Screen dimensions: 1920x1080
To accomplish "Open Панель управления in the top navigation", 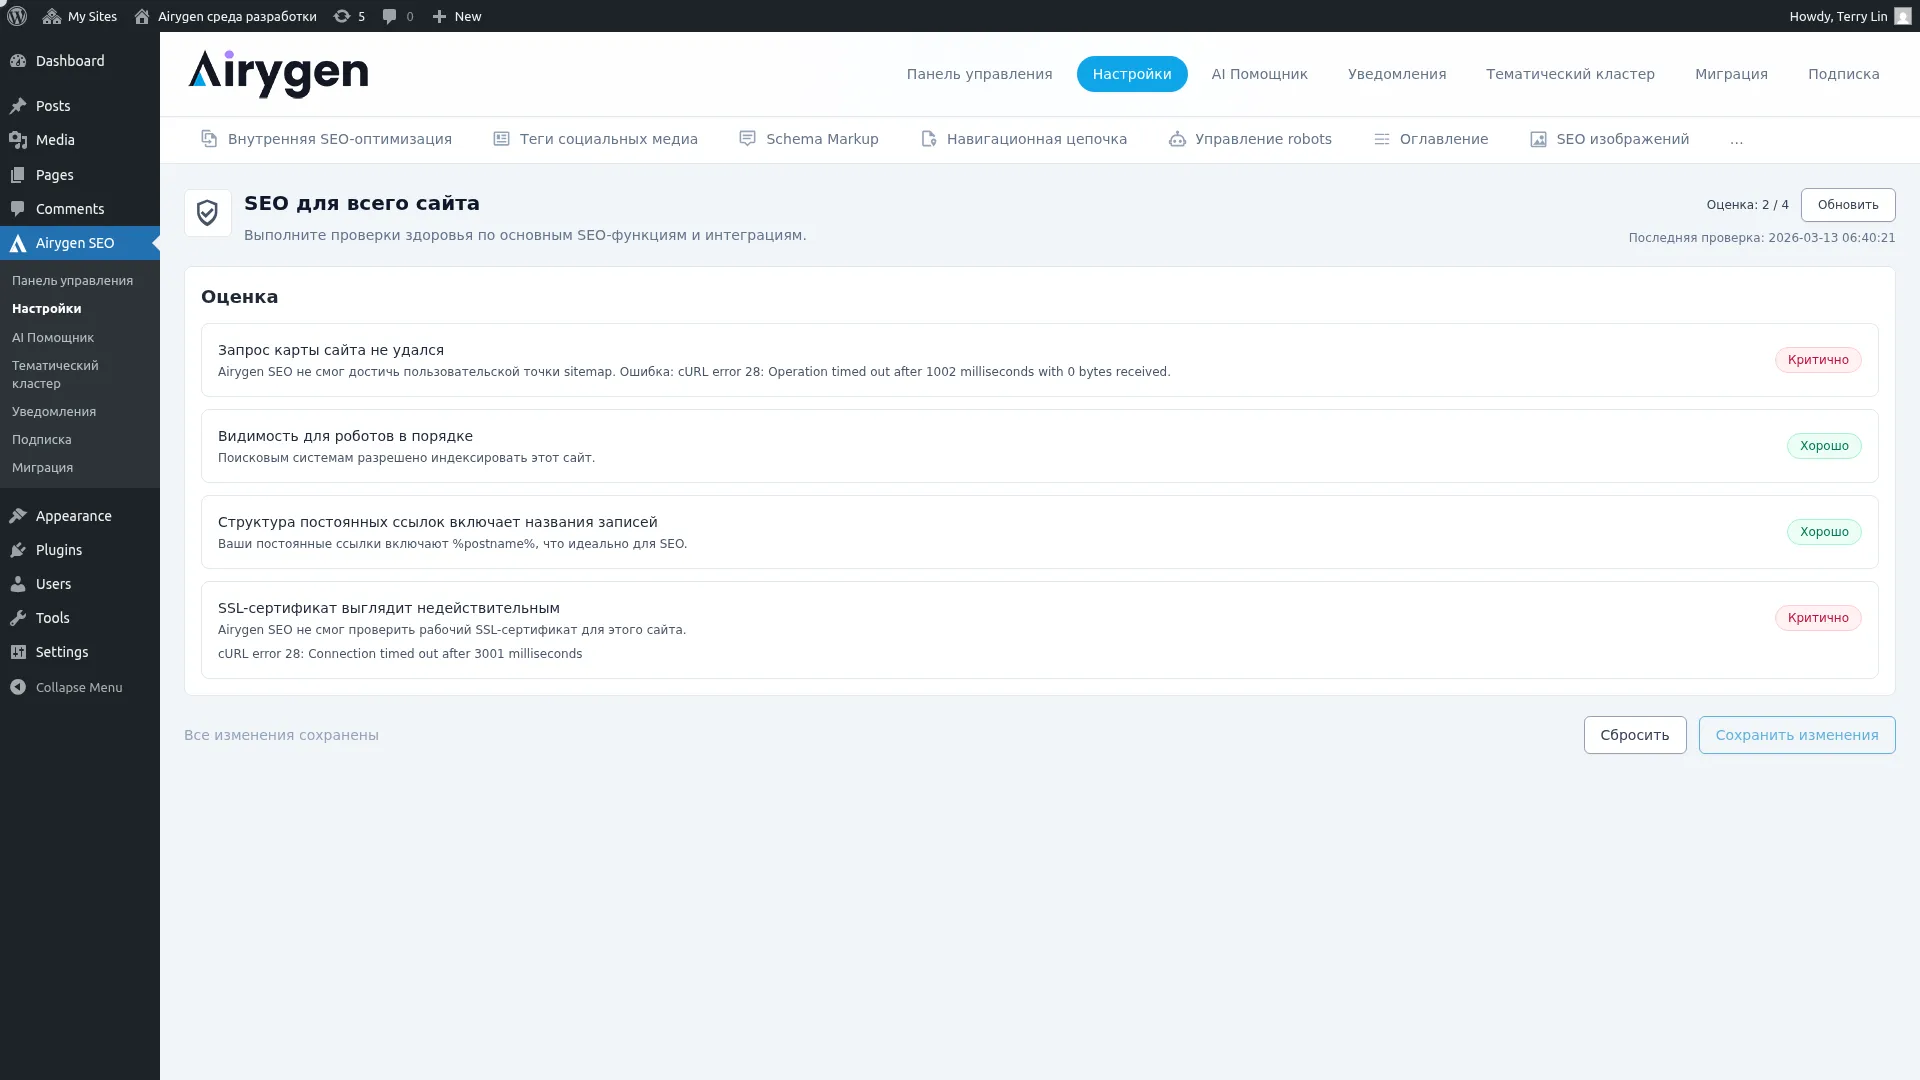I will 979,74.
